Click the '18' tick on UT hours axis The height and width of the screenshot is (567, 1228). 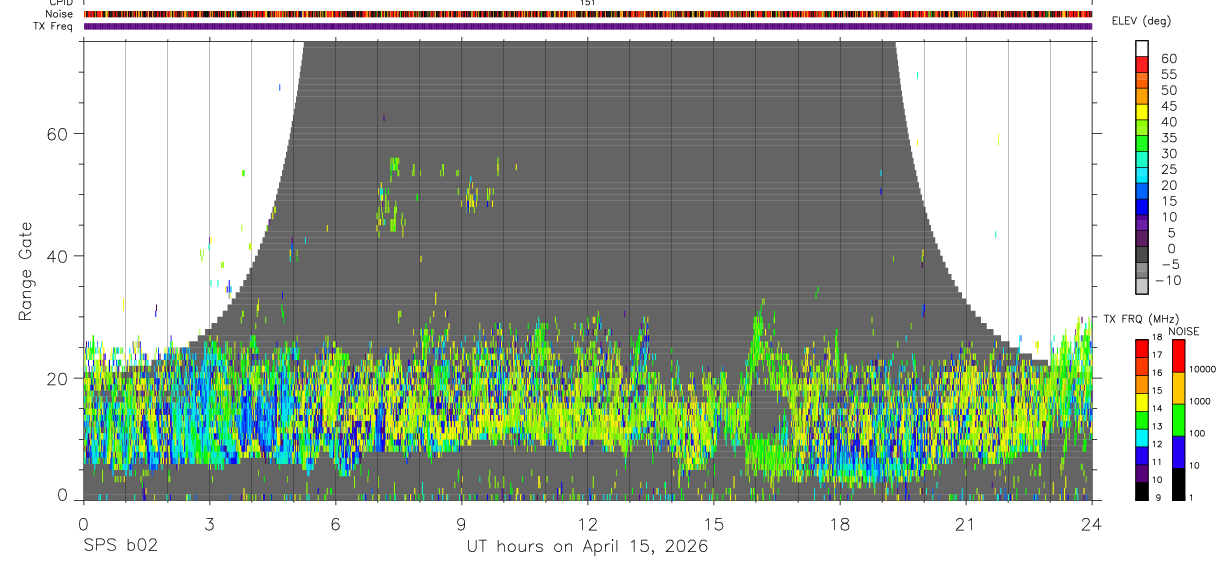tap(839, 523)
